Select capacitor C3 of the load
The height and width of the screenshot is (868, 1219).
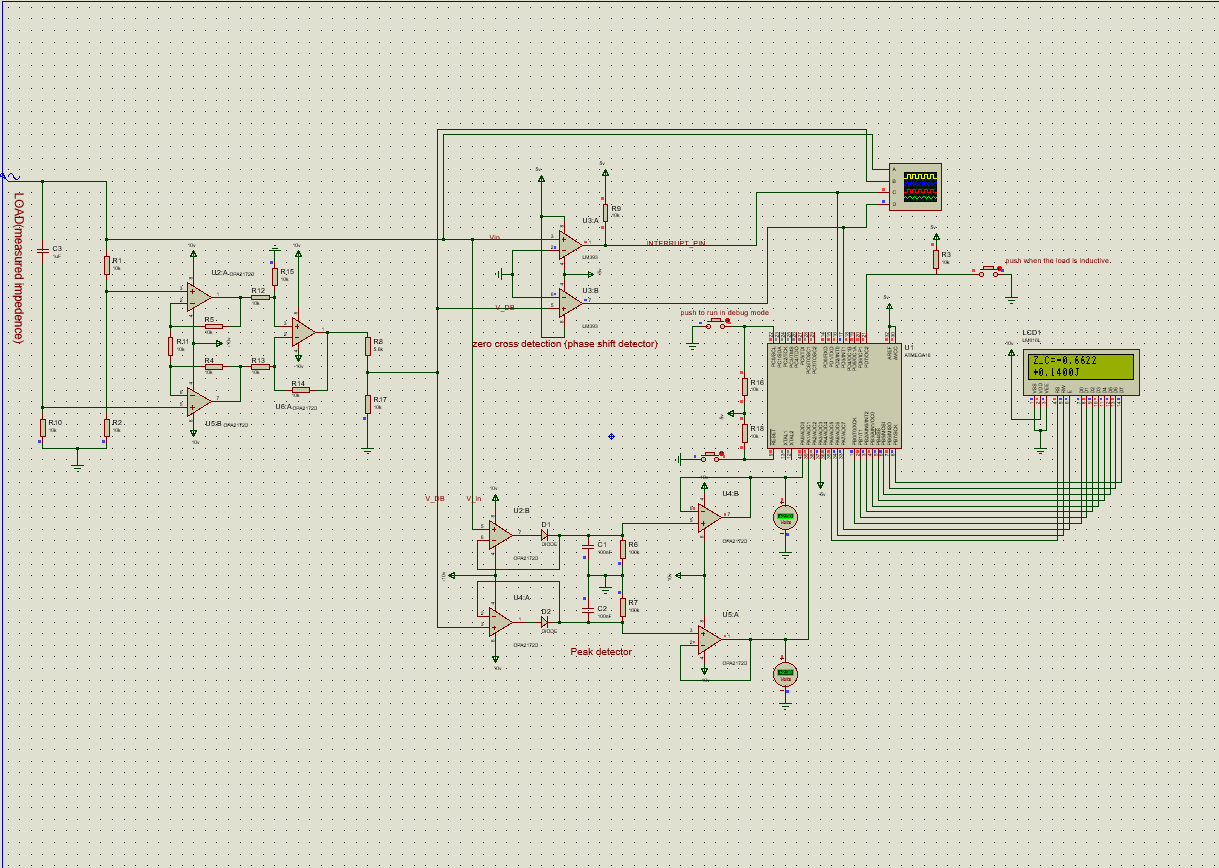(x=43, y=251)
